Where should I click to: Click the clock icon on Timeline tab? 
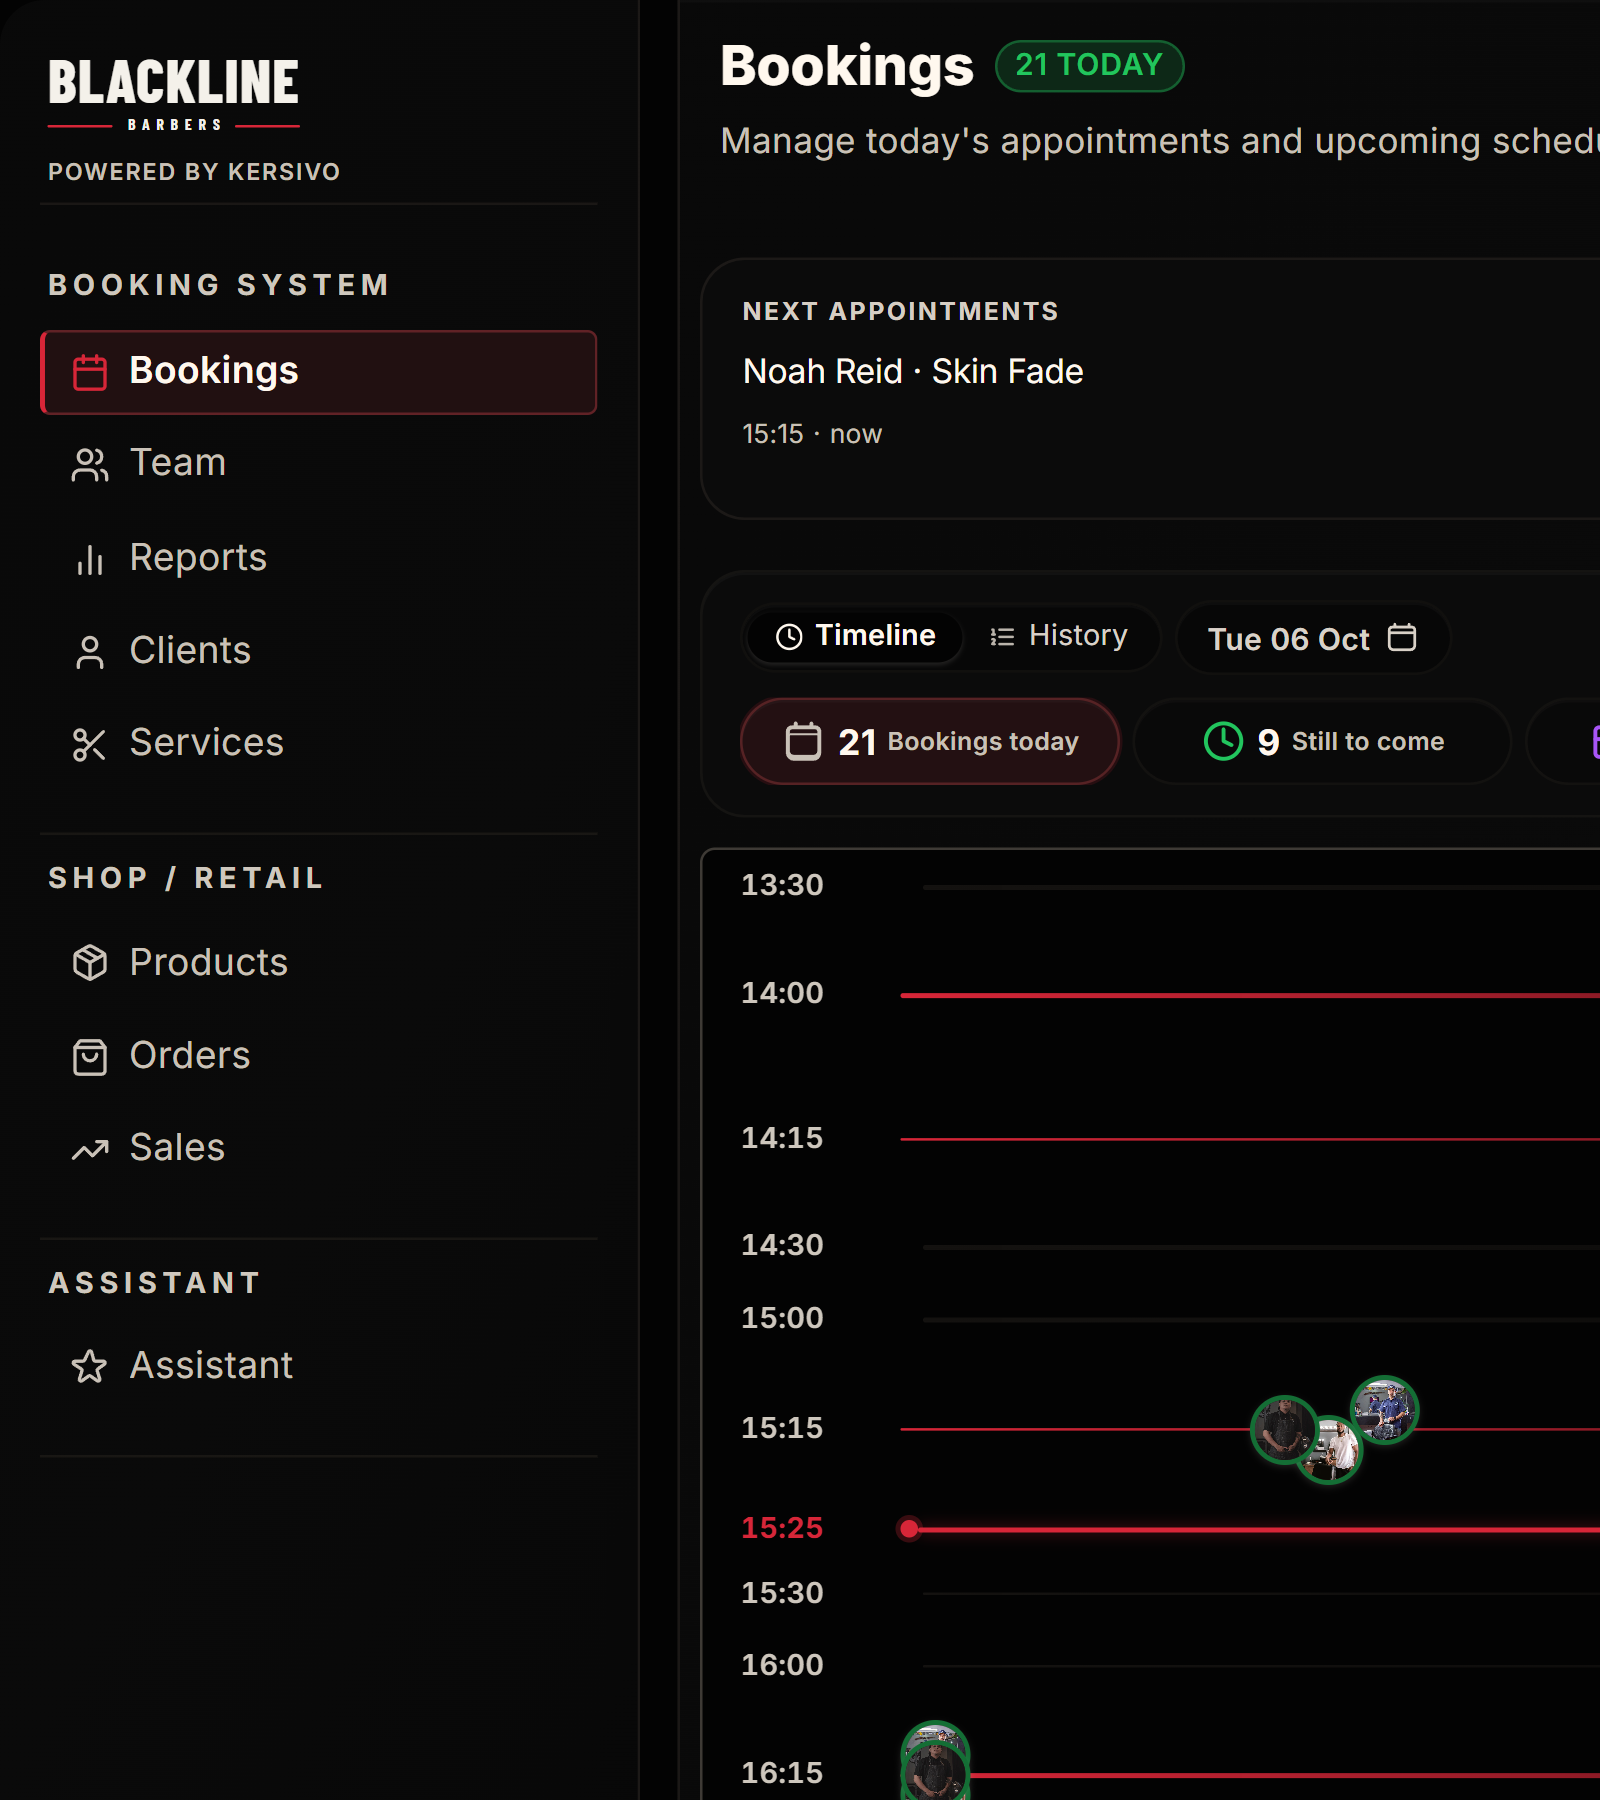(789, 637)
